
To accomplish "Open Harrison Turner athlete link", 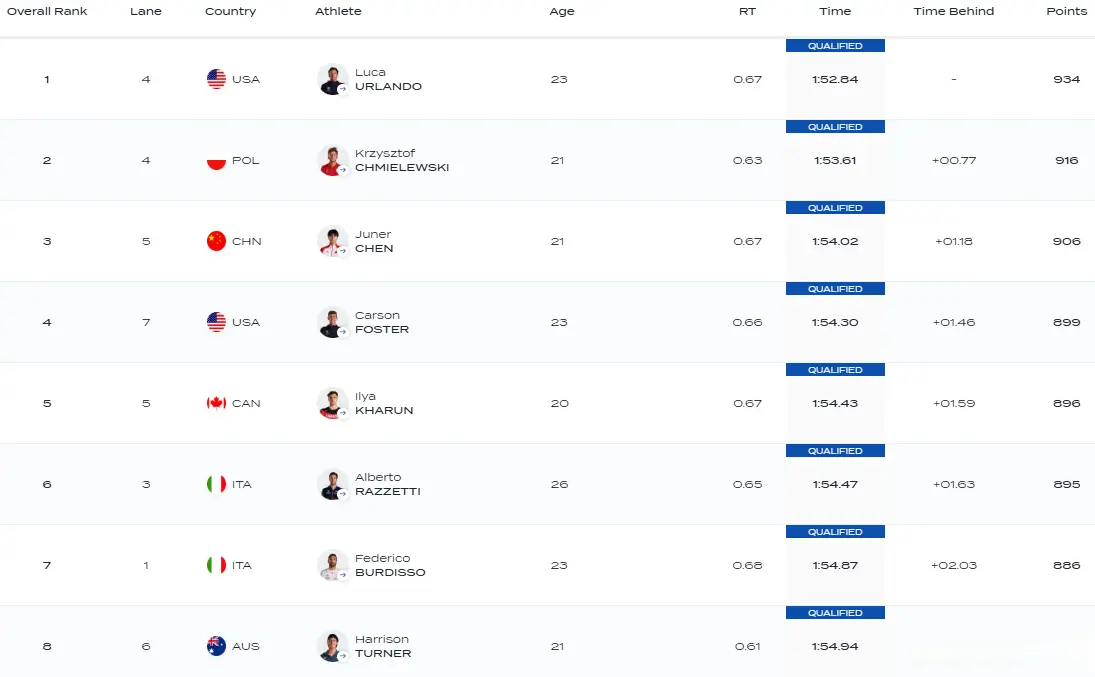I will 383,646.
